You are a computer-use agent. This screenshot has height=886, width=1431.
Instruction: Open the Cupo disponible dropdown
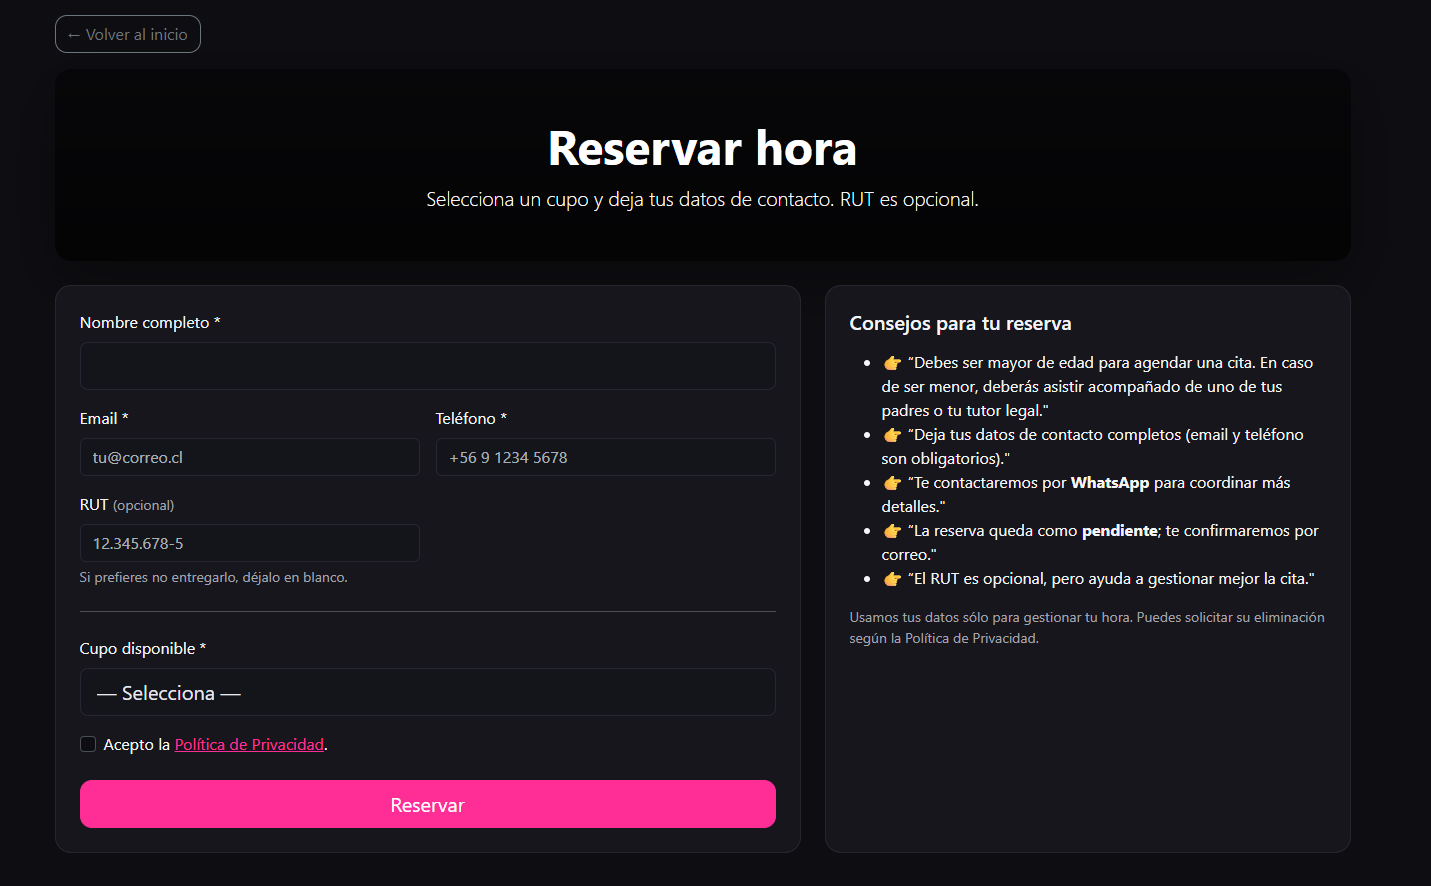pyautogui.click(x=427, y=692)
